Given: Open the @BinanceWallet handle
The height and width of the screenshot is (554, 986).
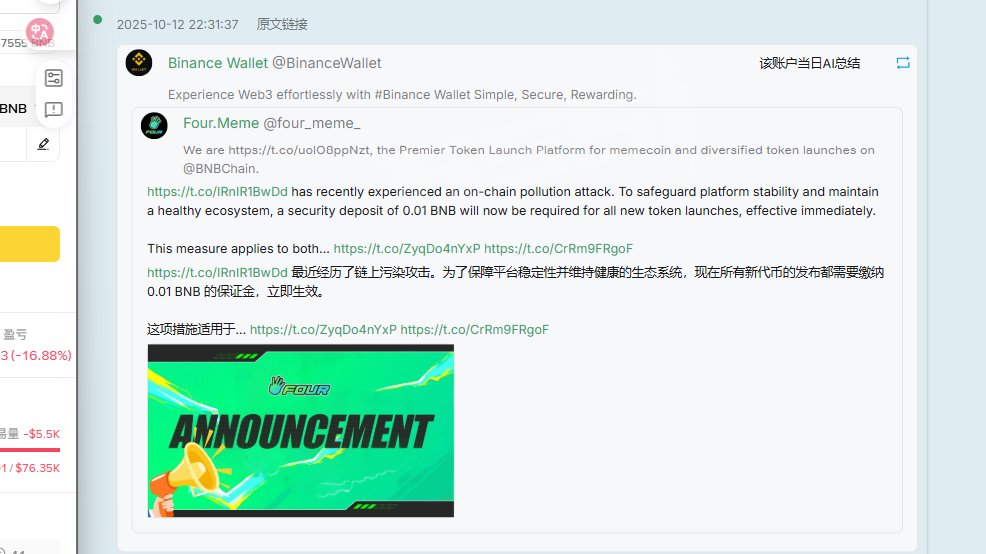Looking at the screenshot, I should click(x=326, y=63).
